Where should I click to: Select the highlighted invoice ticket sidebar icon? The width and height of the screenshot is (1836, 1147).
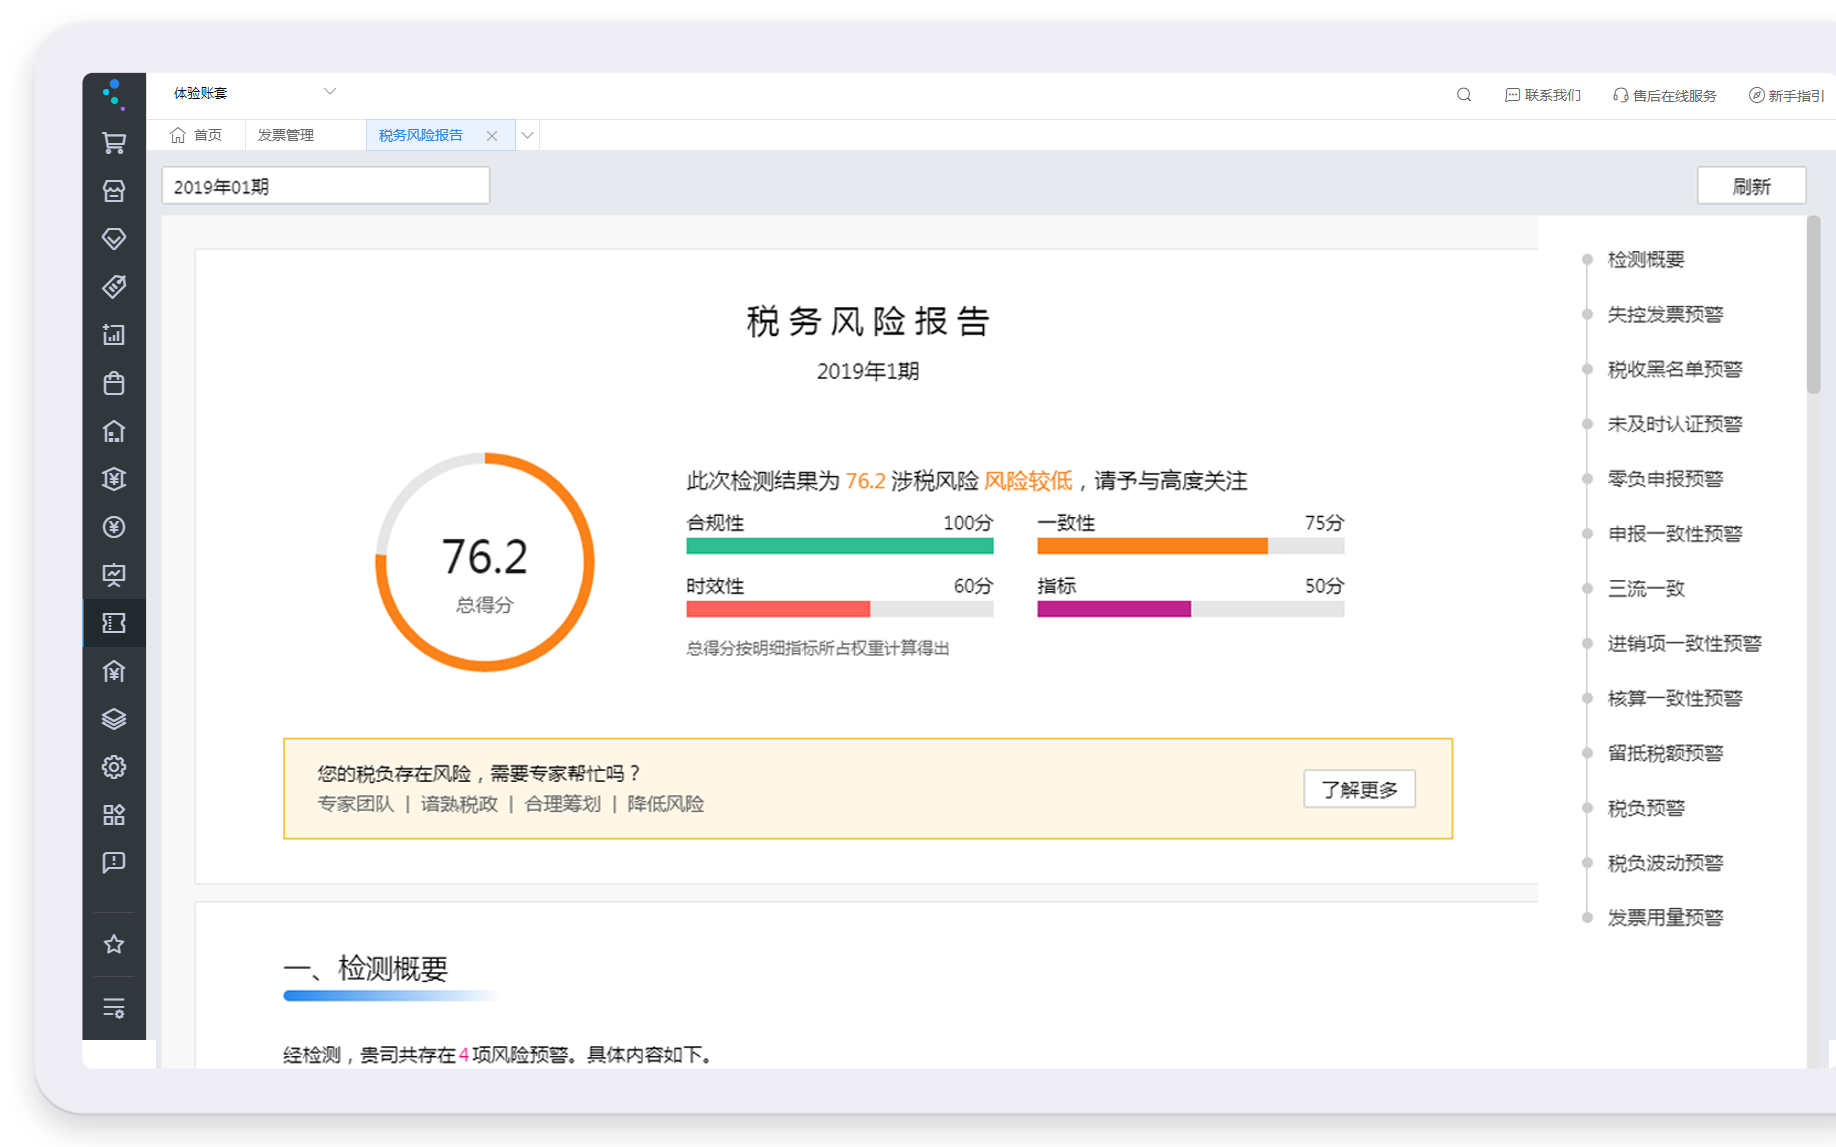pos(114,623)
